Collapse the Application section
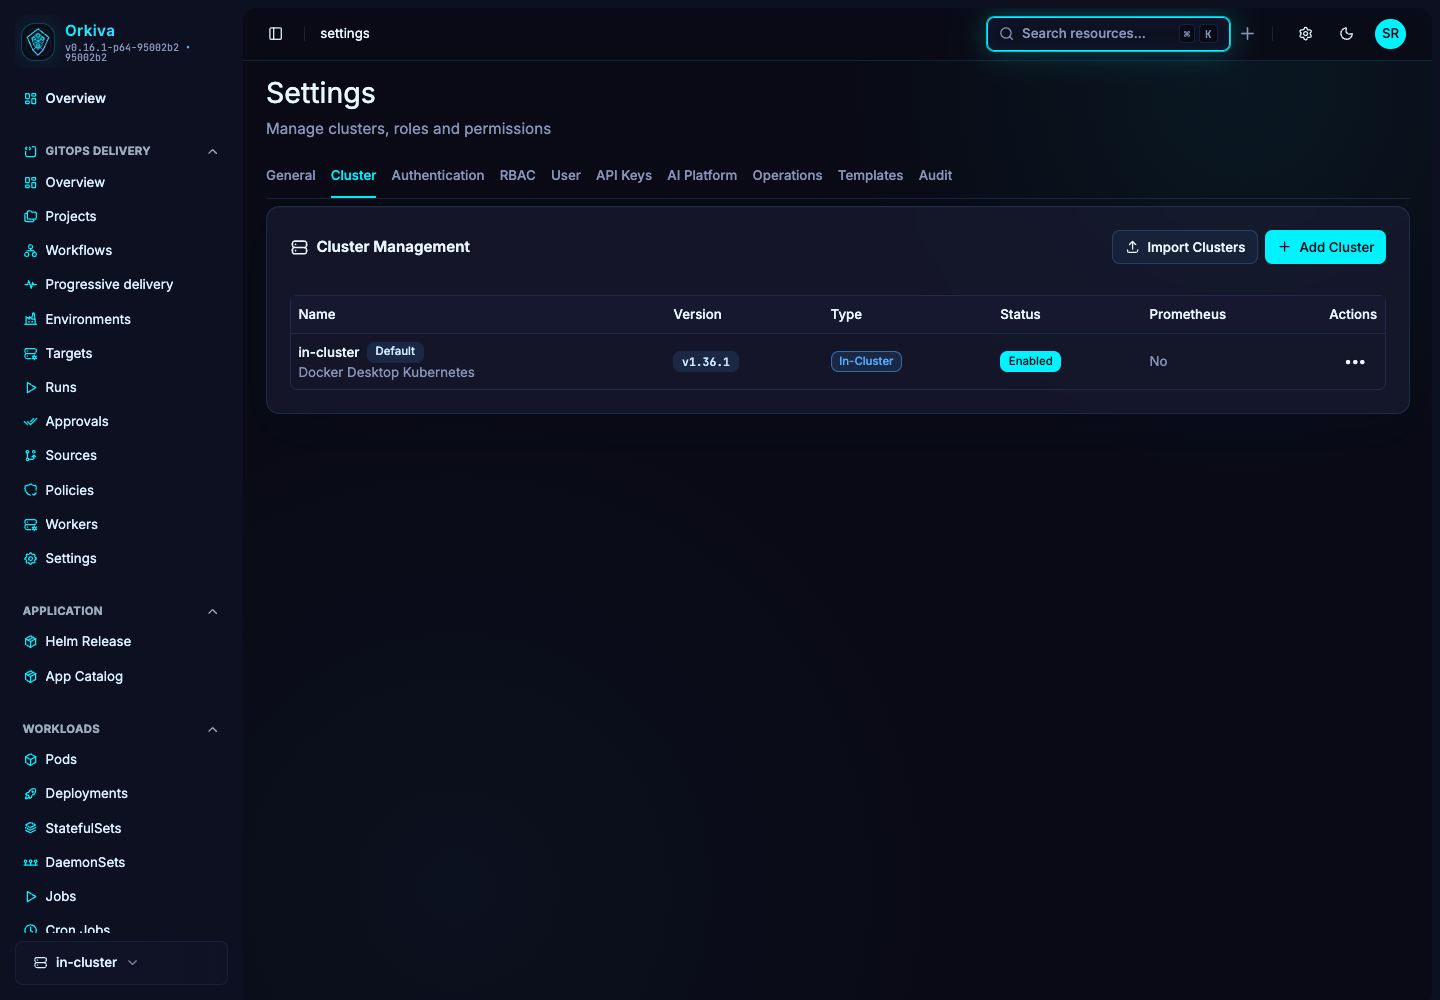1440x1000 pixels. [x=212, y=611]
